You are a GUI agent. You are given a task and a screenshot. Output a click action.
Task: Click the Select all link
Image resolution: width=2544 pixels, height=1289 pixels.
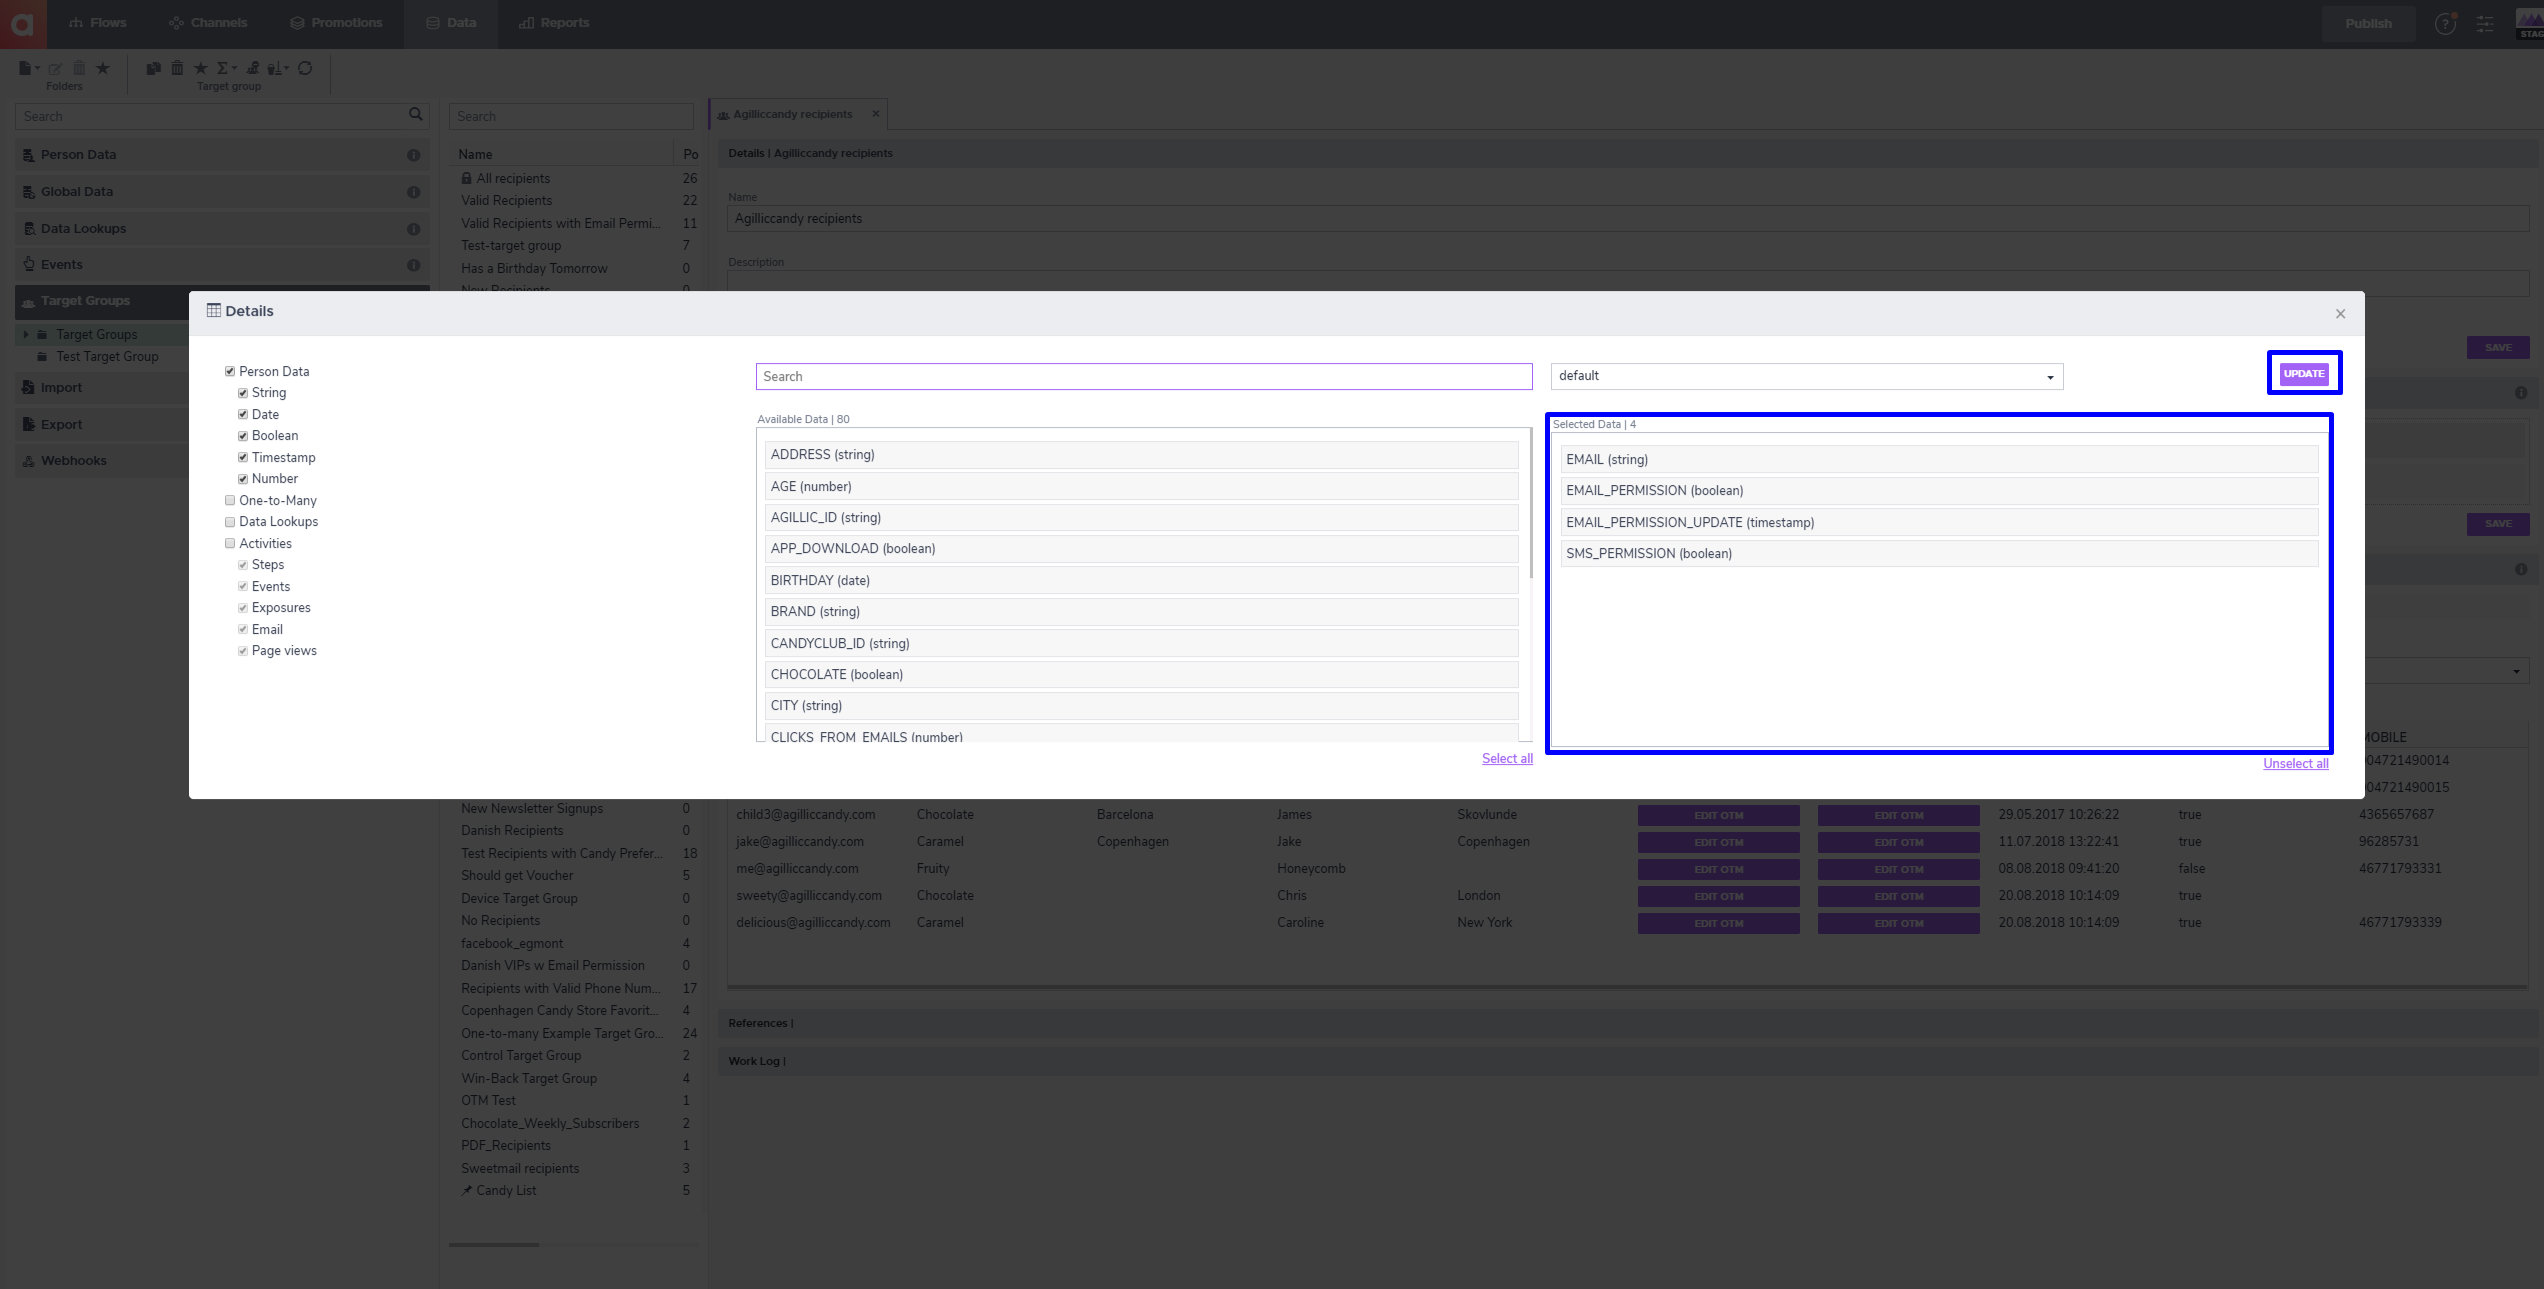point(1506,758)
